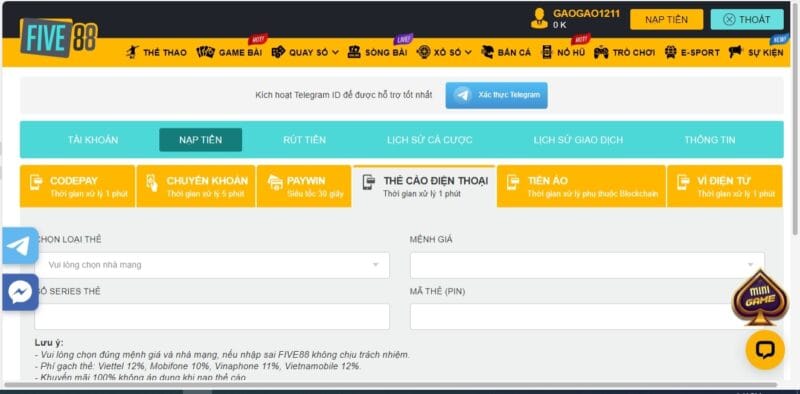Choose the Paywin deposit method
The height and width of the screenshot is (394, 800).
tap(304, 186)
